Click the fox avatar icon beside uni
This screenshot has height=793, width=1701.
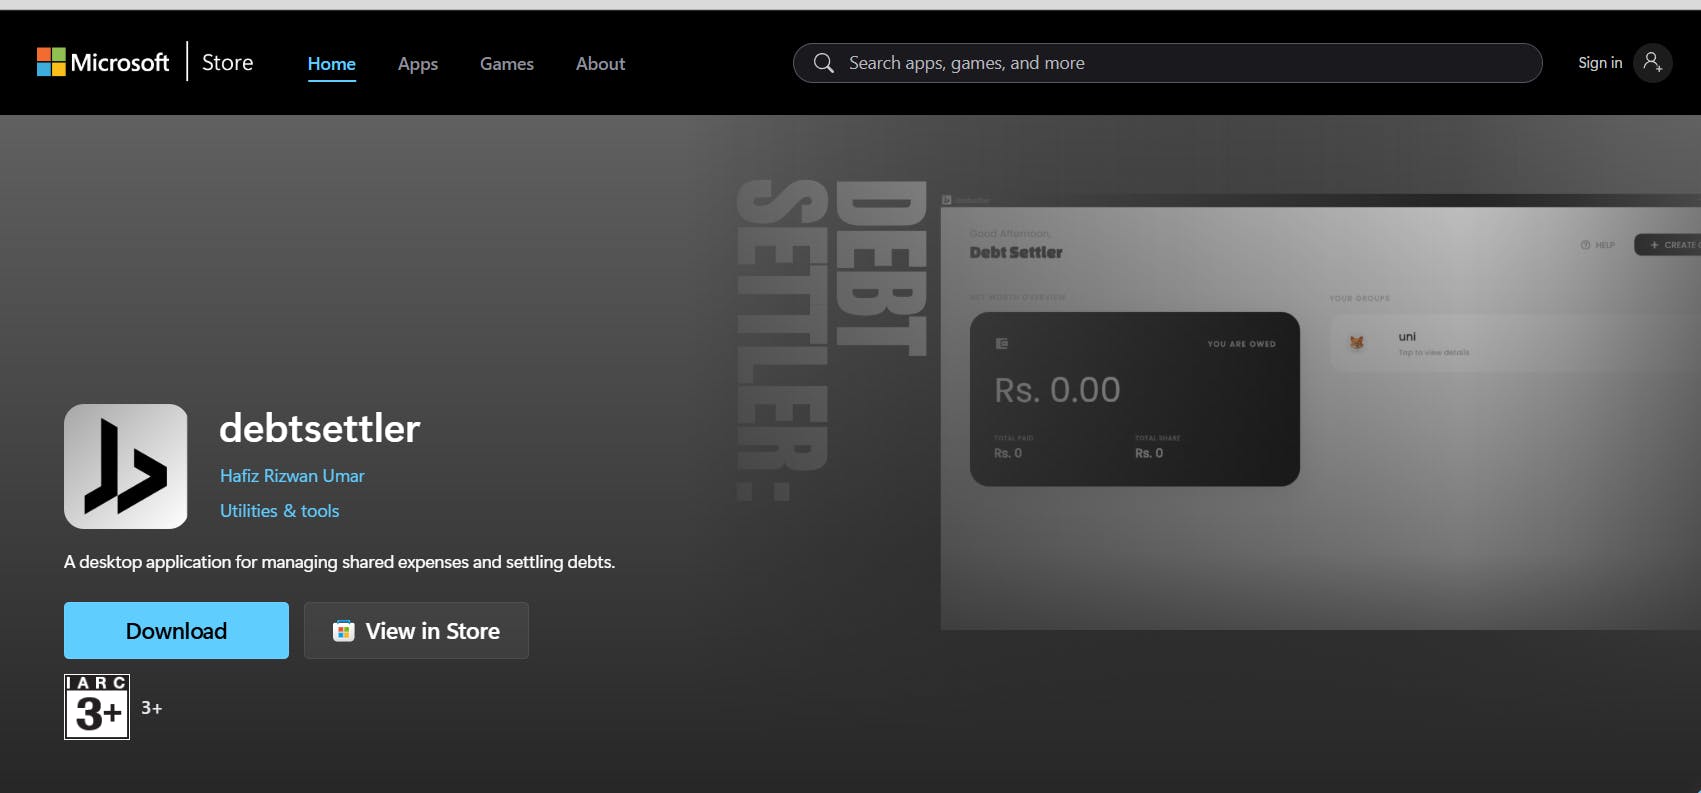click(x=1357, y=343)
